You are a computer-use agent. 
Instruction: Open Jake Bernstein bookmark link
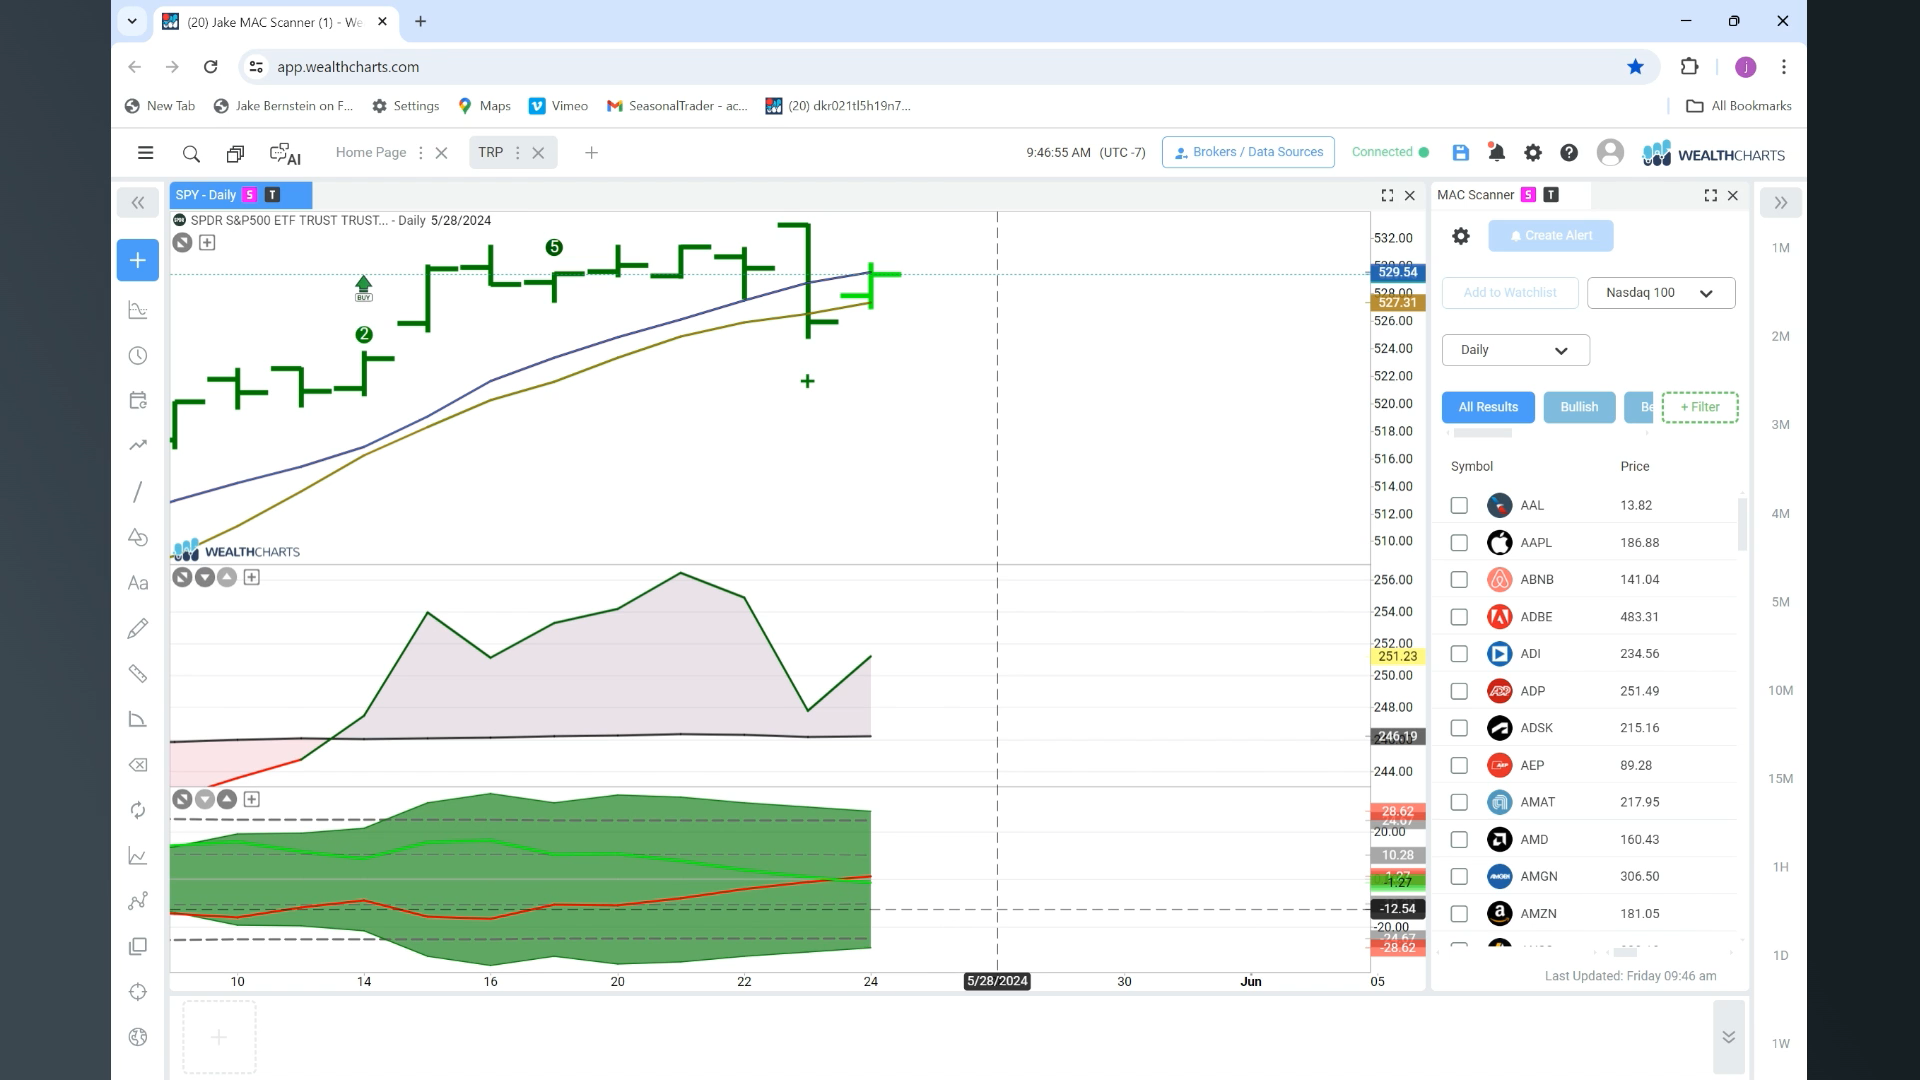[x=284, y=106]
